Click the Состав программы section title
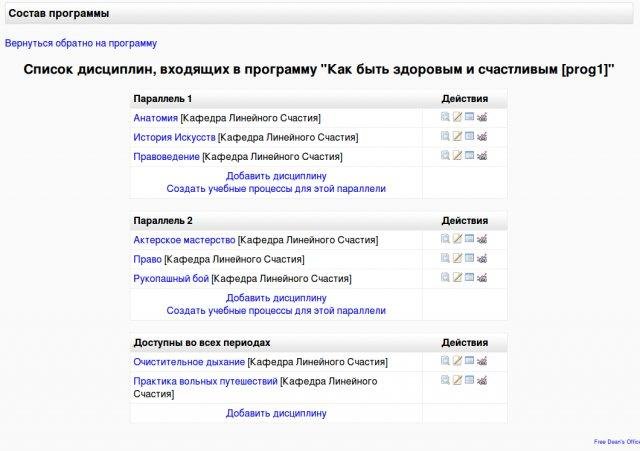 coord(59,13)
